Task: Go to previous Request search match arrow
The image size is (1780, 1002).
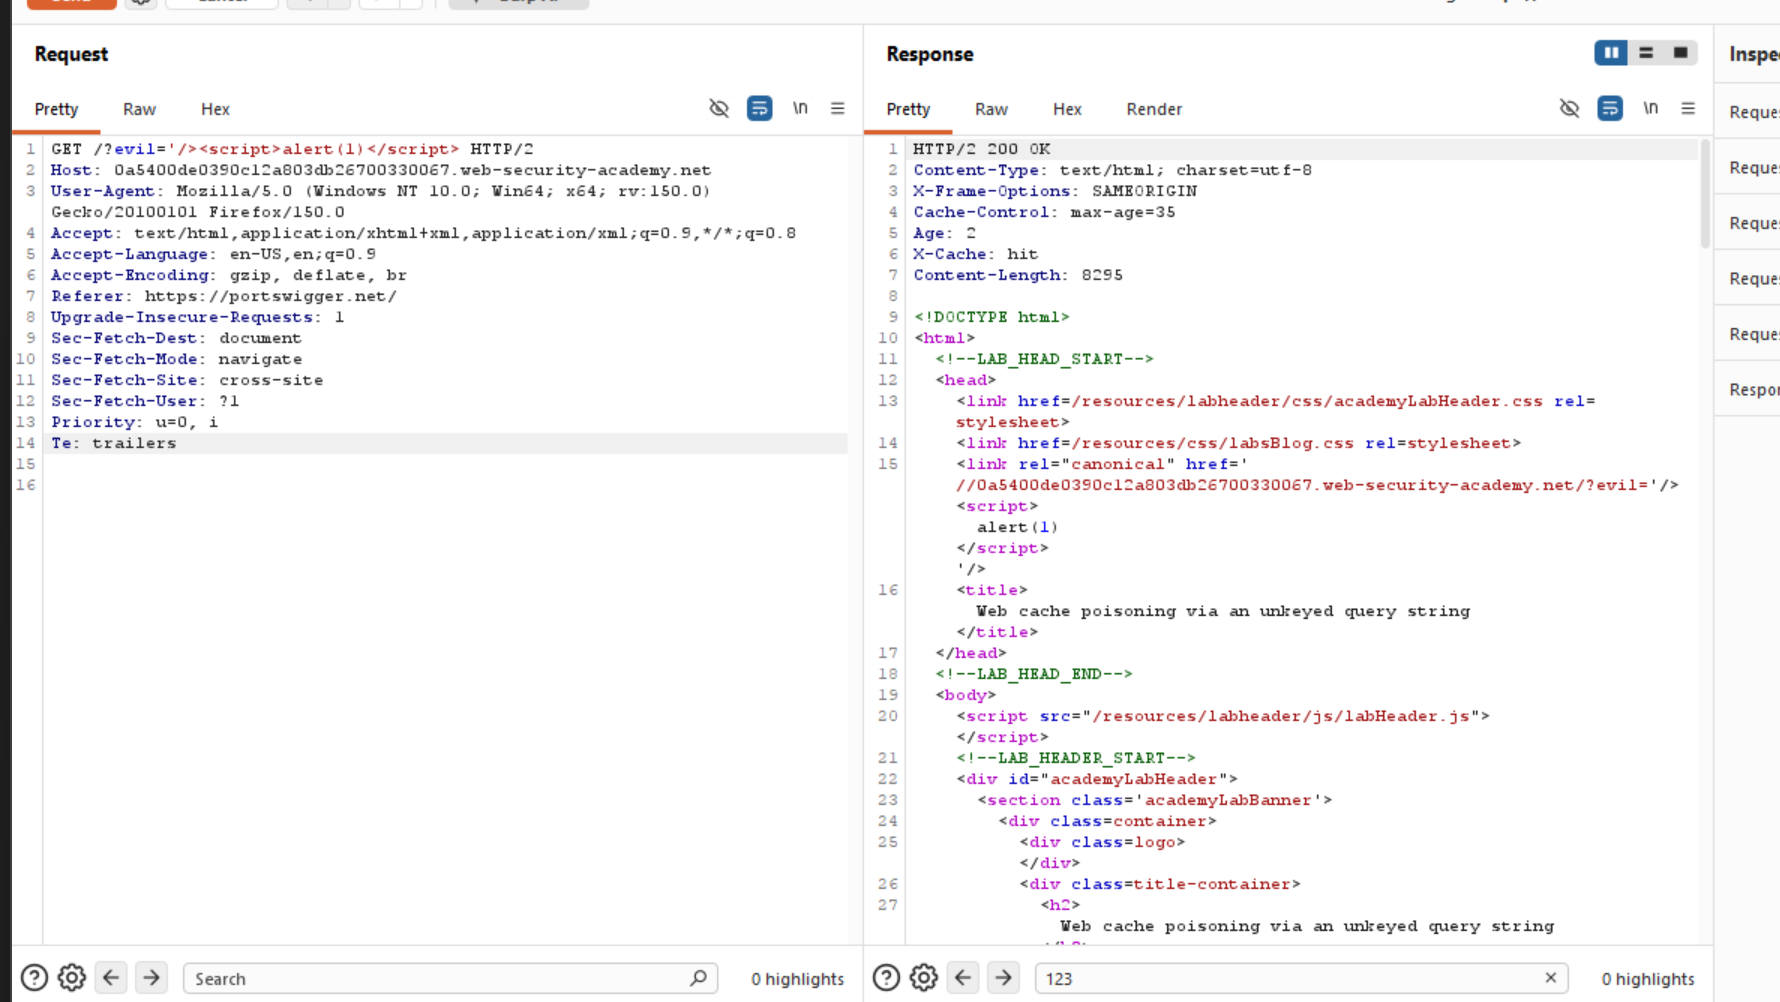Action: click(111, 978)
